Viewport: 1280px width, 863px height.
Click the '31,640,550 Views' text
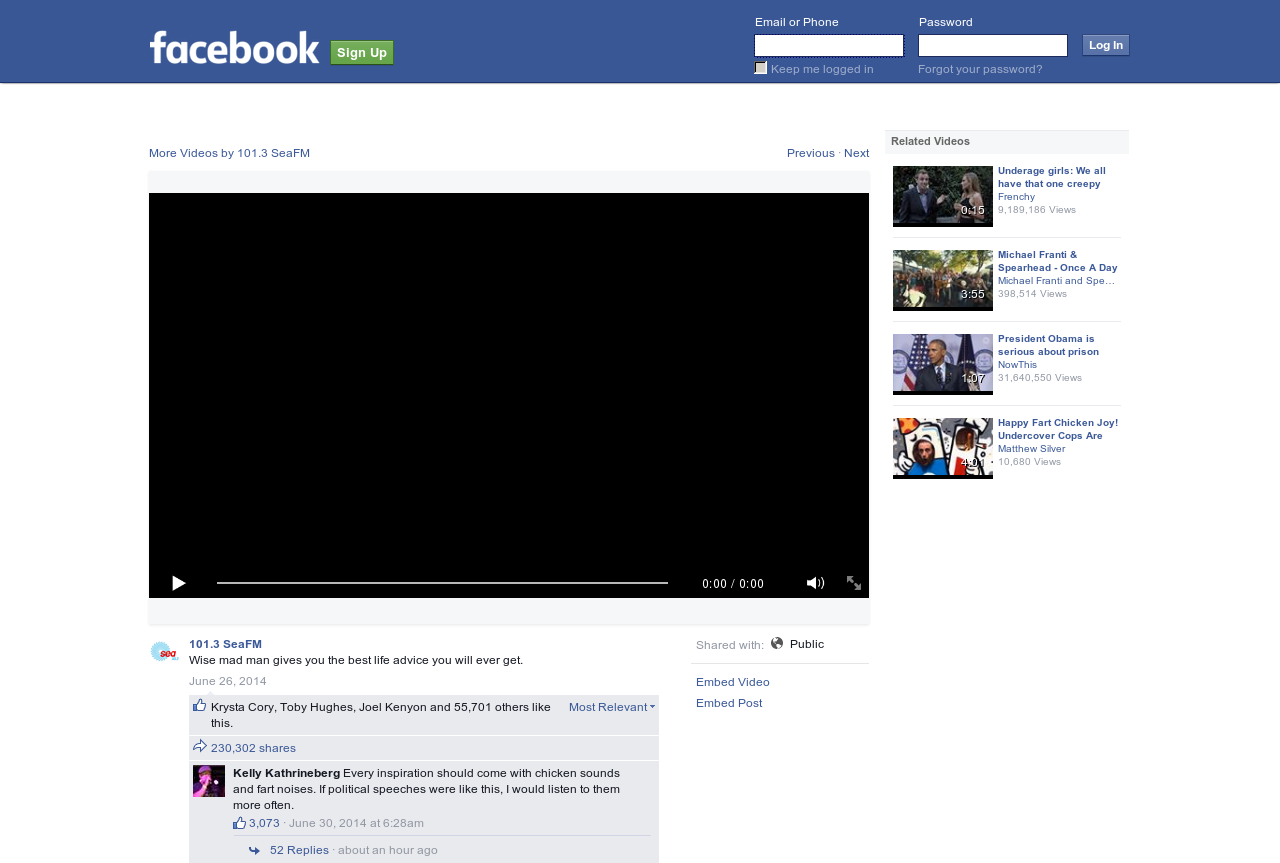pyautogui.click(x=1040, y=378)
